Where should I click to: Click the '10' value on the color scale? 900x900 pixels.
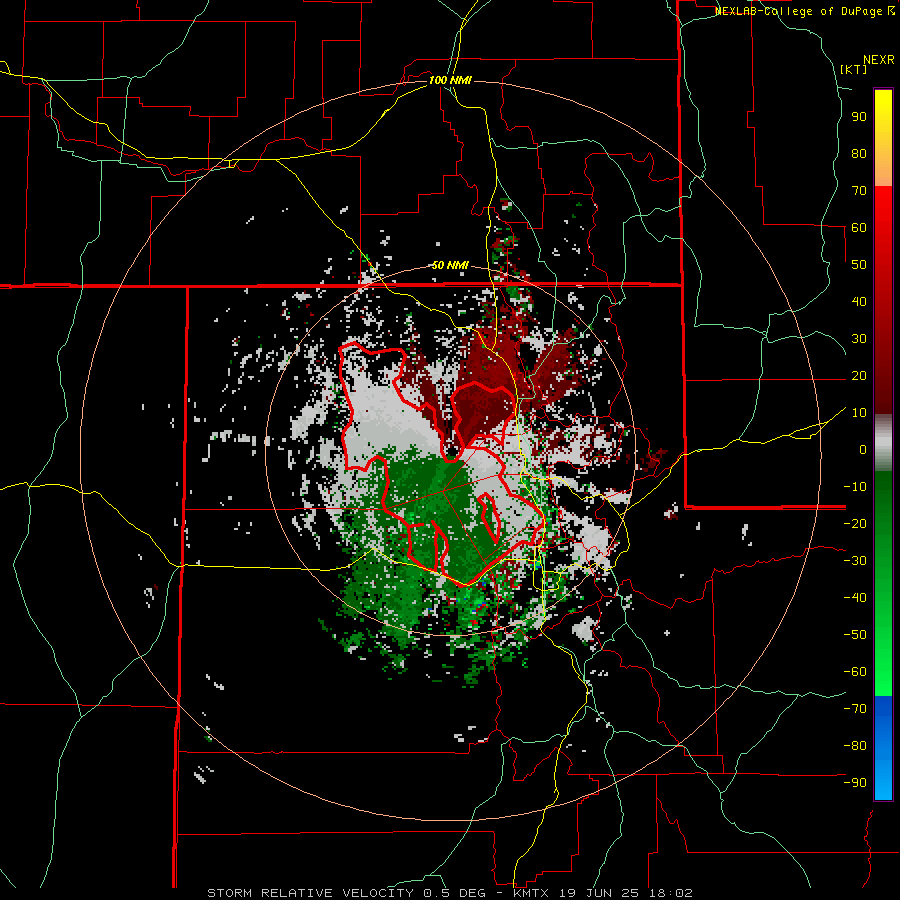click(859, 413)
